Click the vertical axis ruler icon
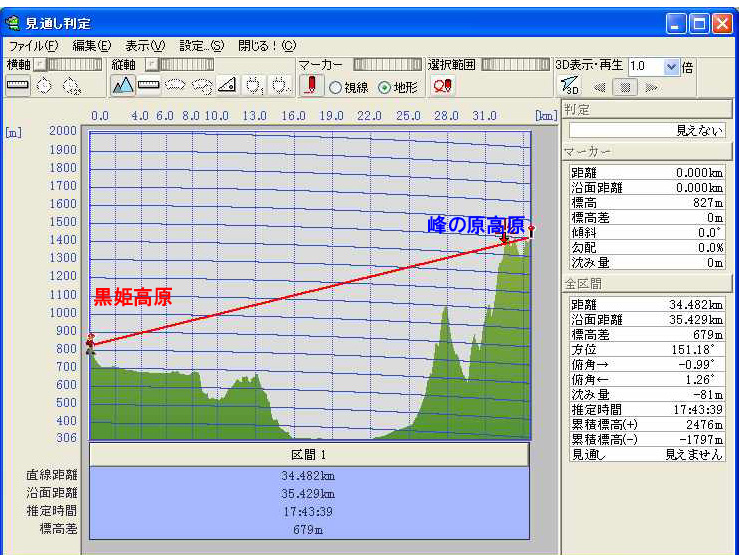 point(149,86)
